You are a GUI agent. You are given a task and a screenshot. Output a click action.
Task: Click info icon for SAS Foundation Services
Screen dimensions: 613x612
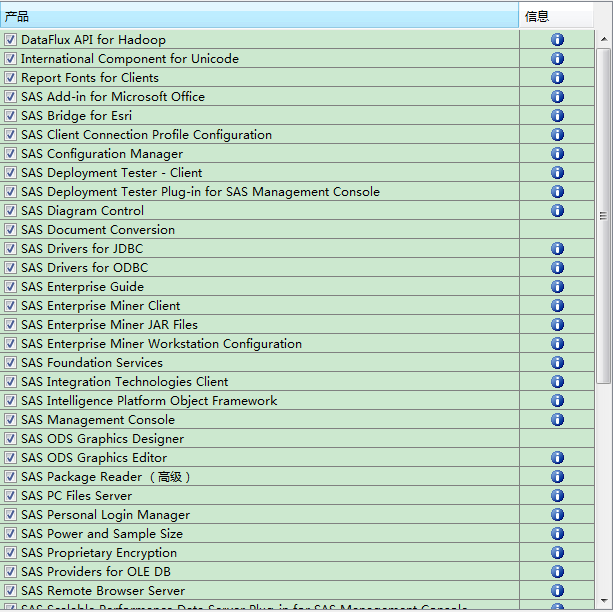point(557,363)
